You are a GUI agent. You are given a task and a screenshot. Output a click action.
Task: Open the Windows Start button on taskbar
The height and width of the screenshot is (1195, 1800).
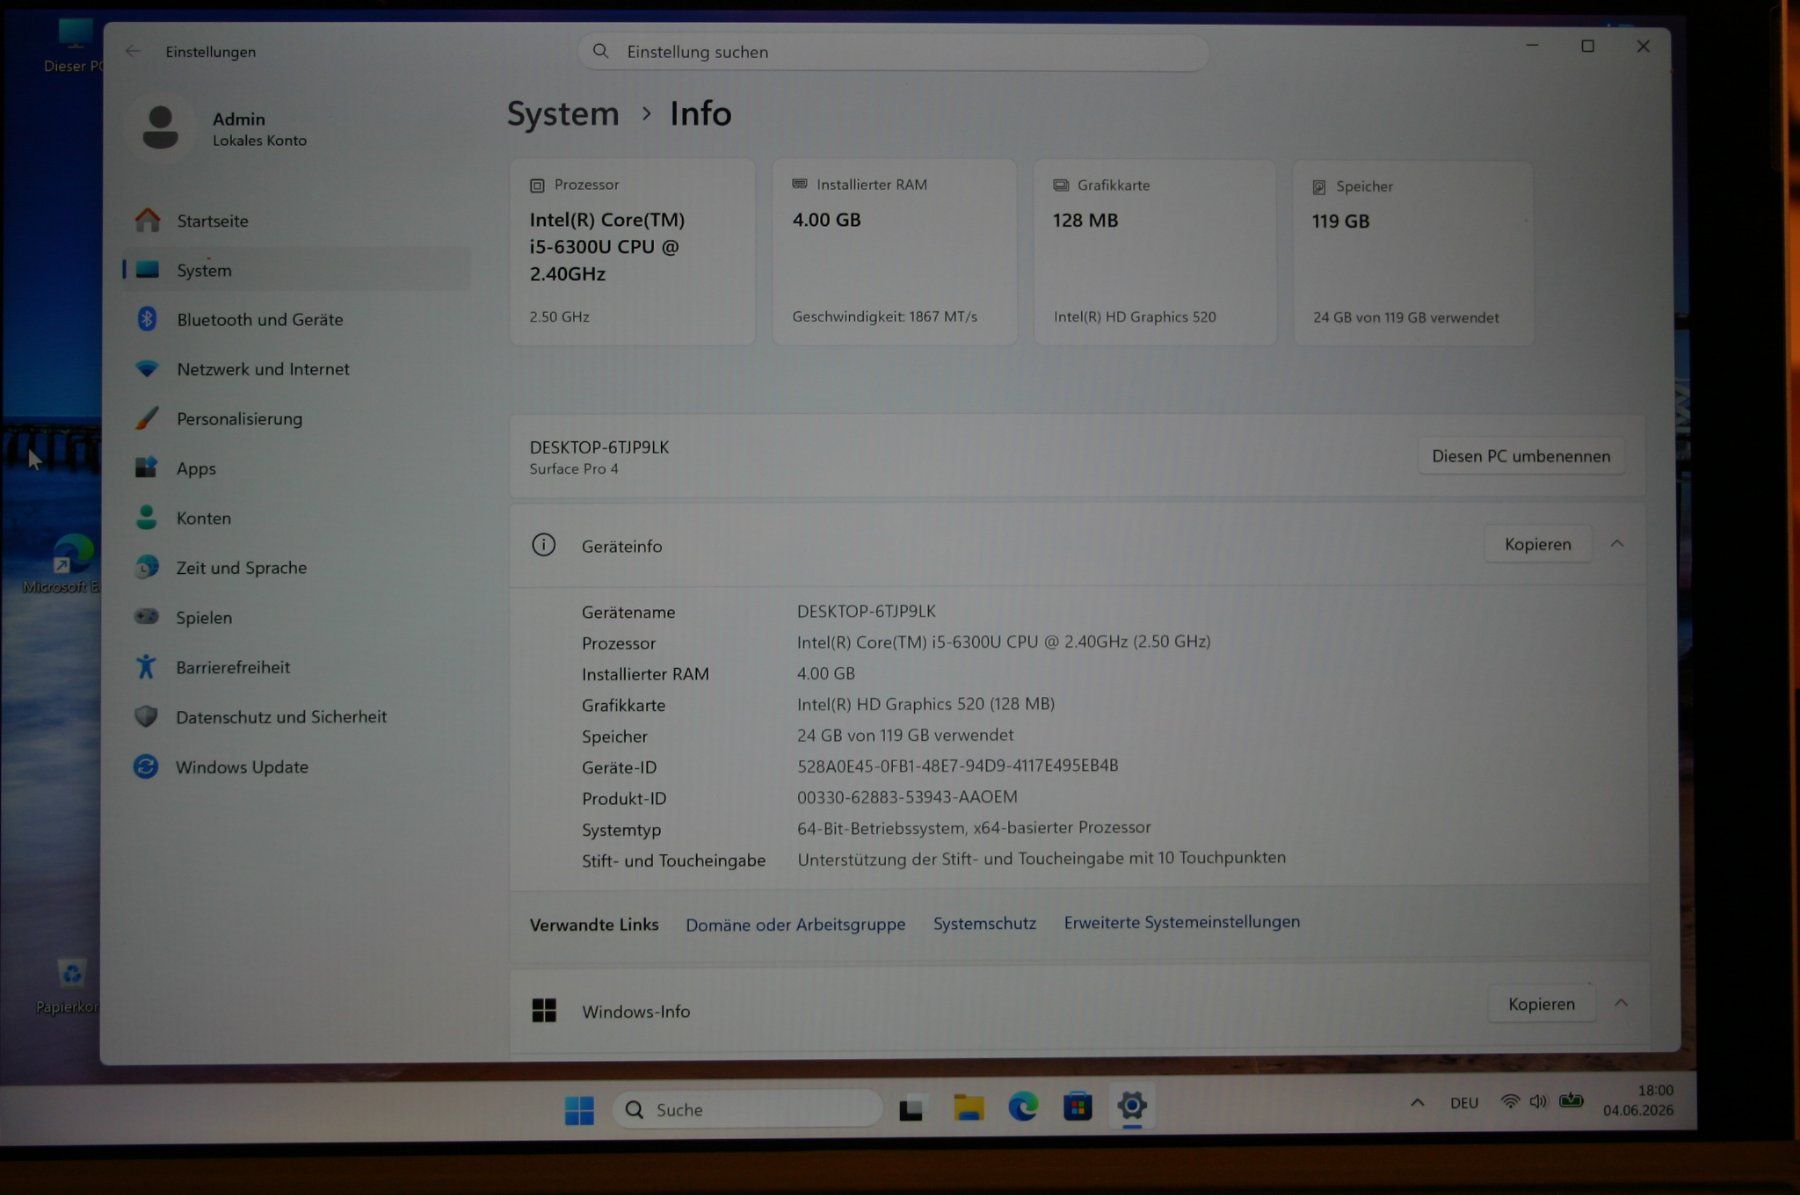pyautogui.click(x=579, y=1110)
